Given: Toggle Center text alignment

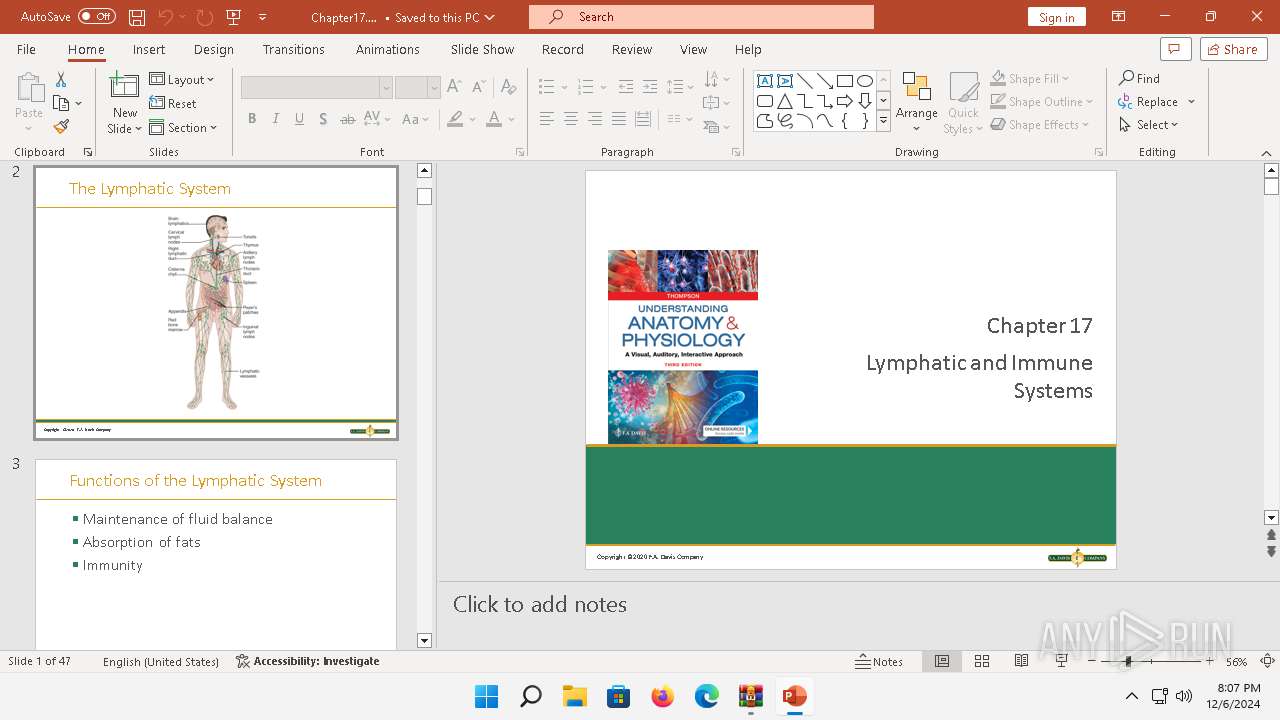Looking at the screenshot, I should pos(571,119).
